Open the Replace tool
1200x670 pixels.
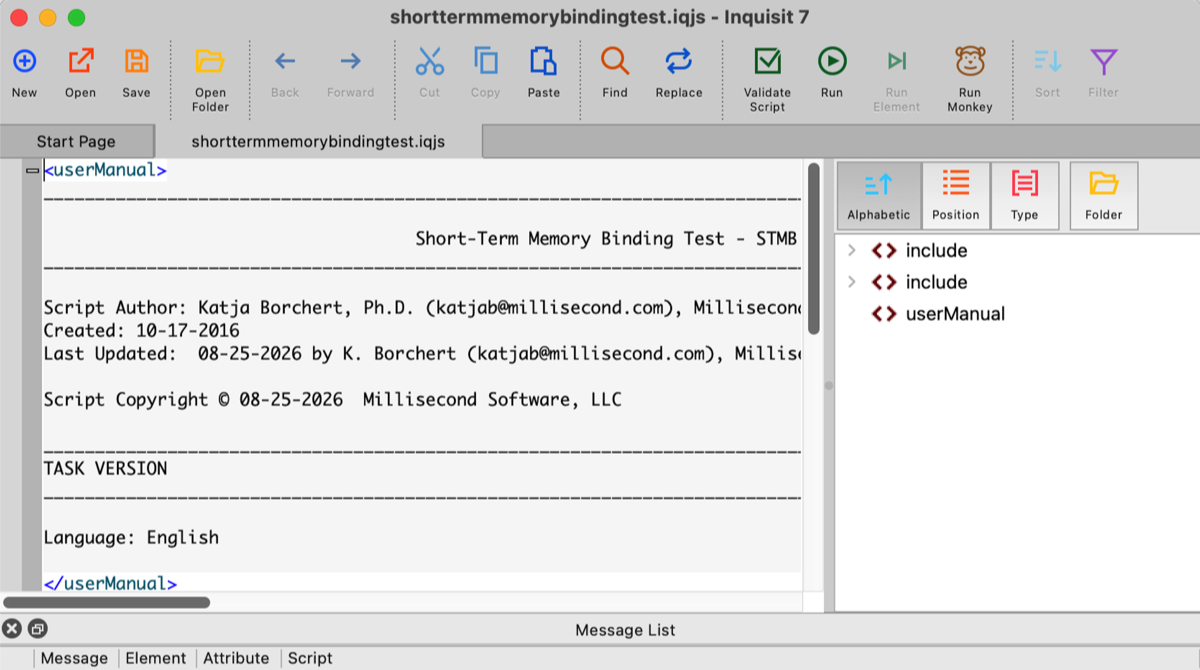click(679, 62)
